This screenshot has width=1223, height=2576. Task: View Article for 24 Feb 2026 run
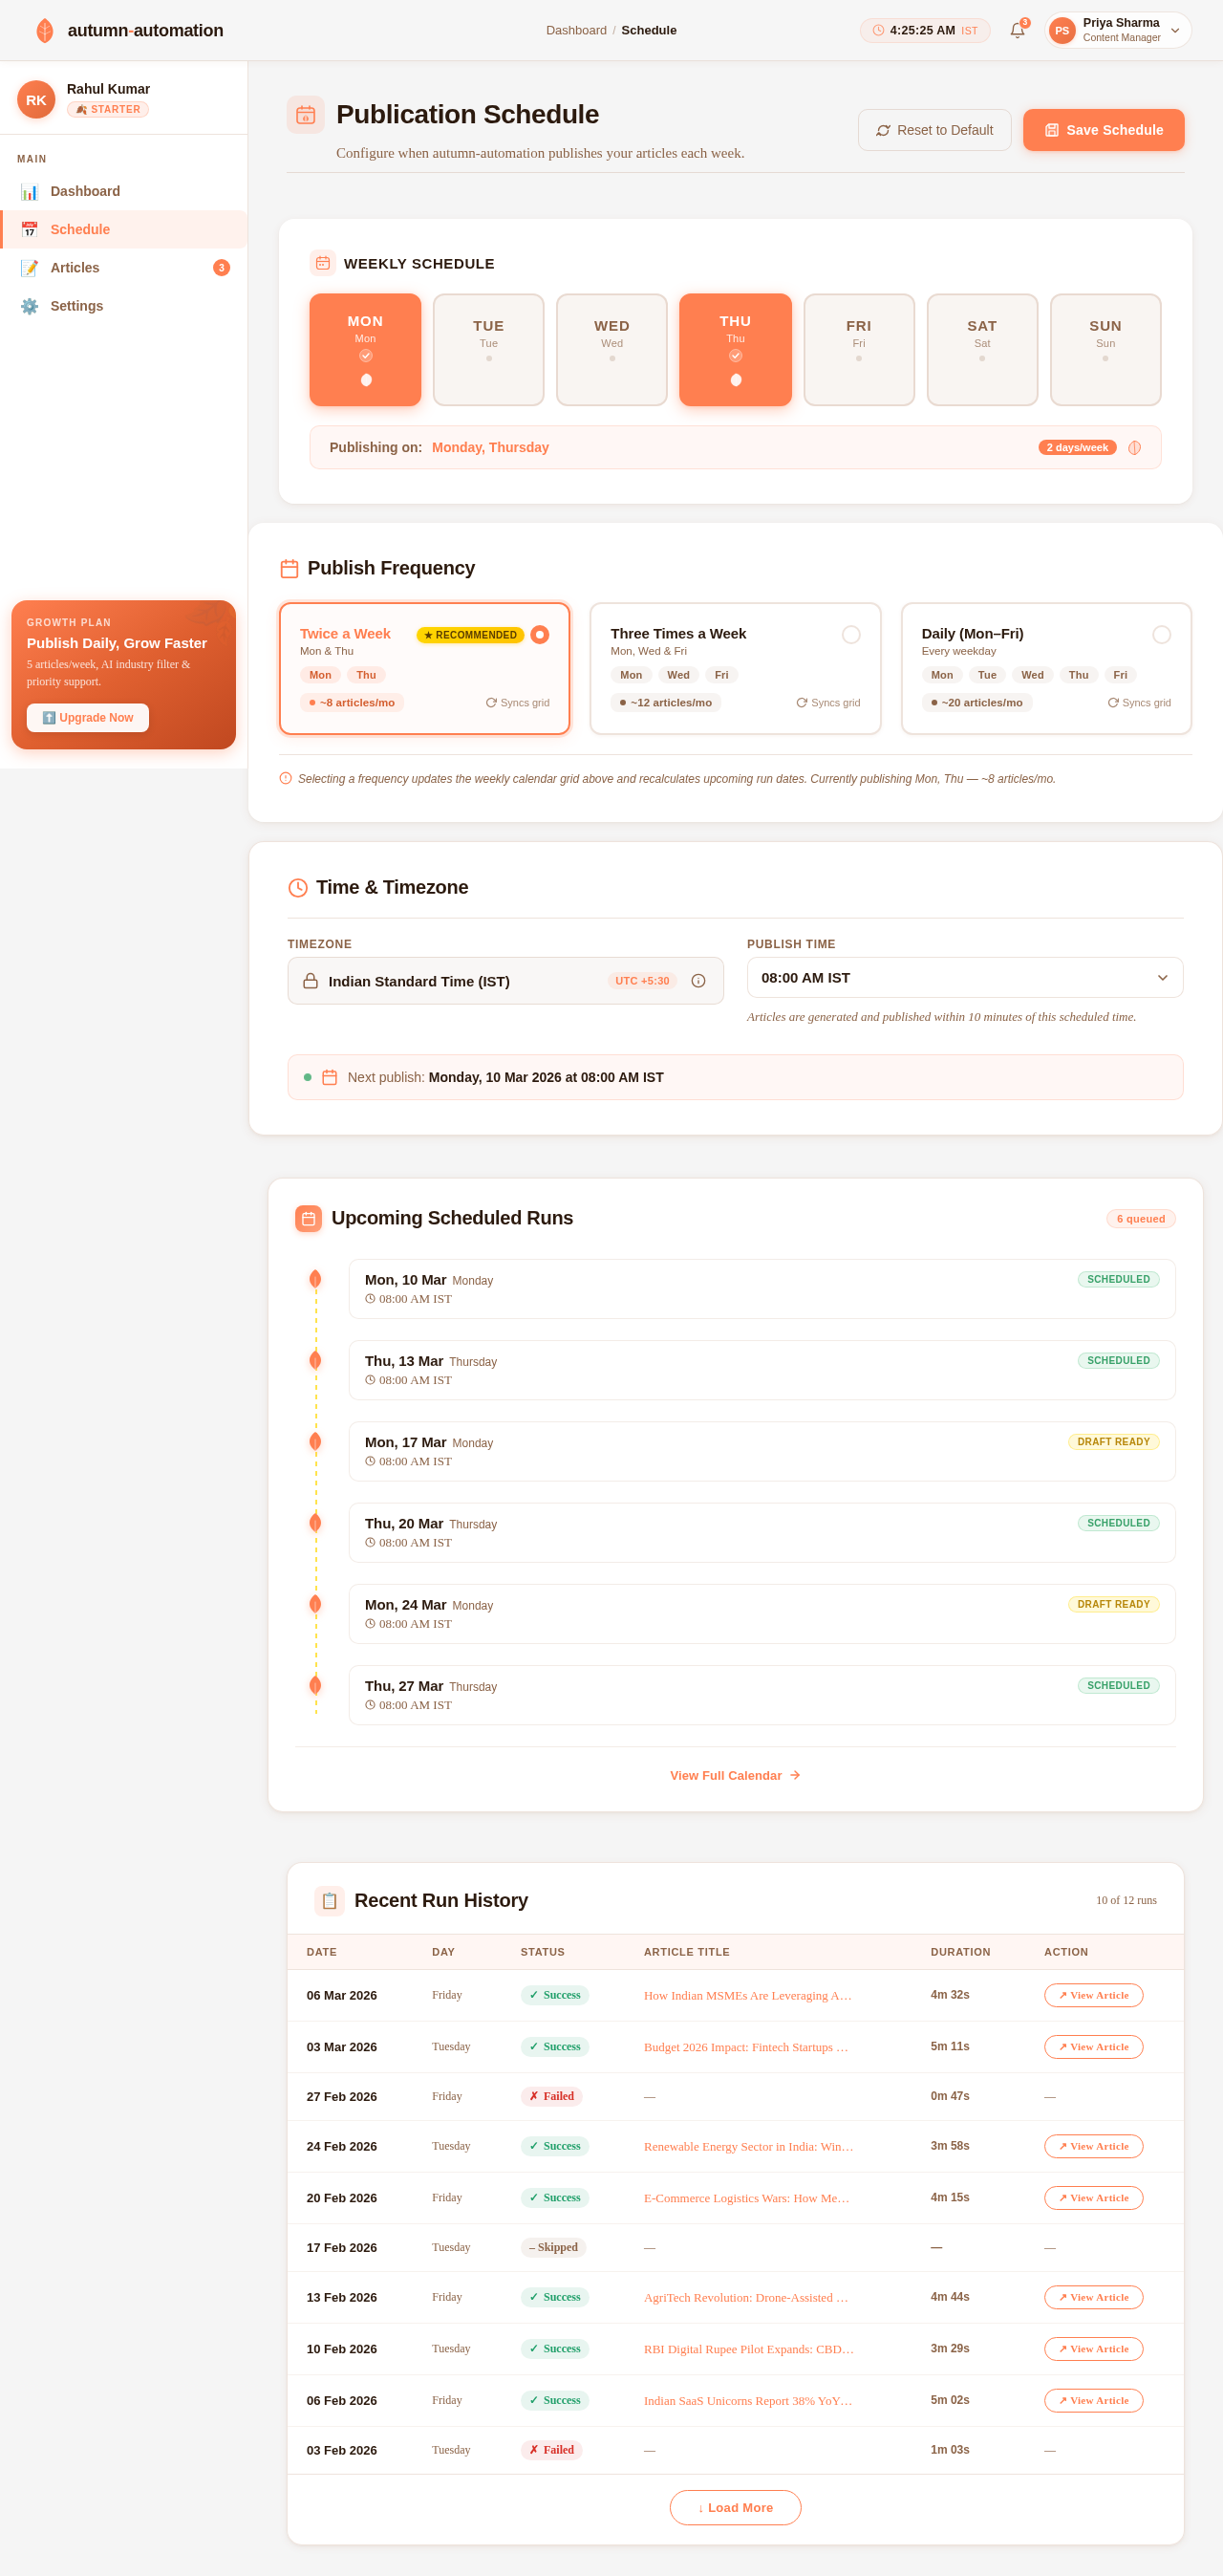coord(1093,2146)
